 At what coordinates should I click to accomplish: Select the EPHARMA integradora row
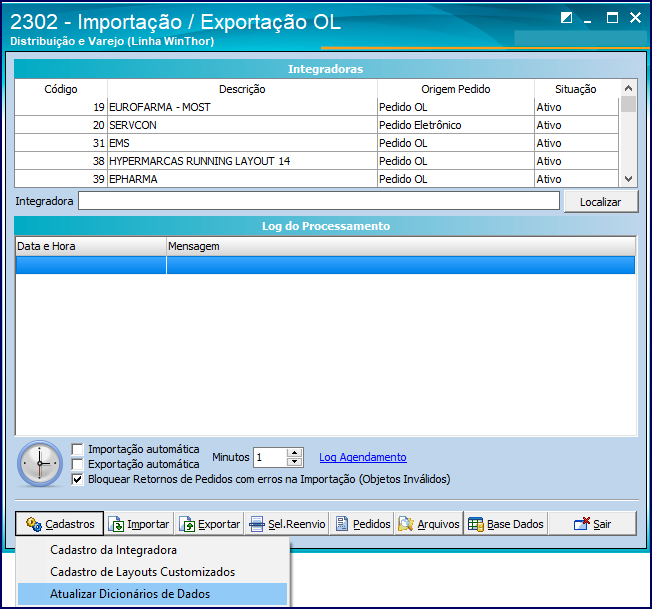(x=316, y=179)
